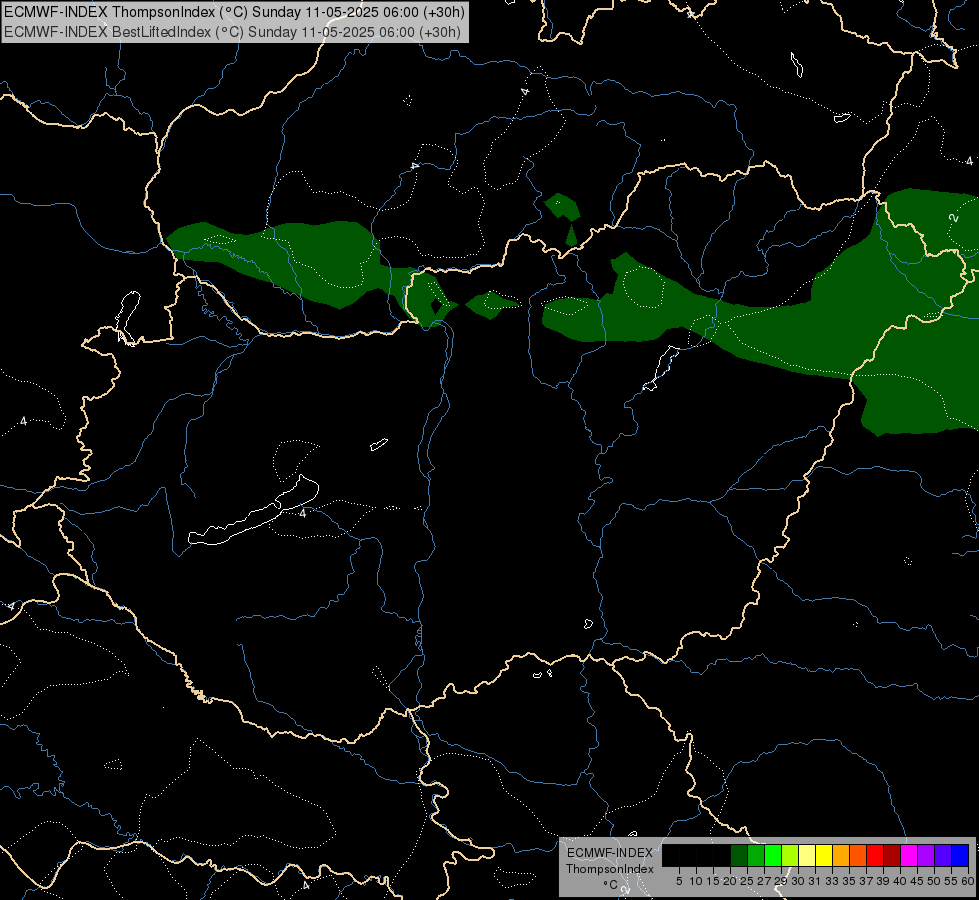Click legend tick value 39

883,881
